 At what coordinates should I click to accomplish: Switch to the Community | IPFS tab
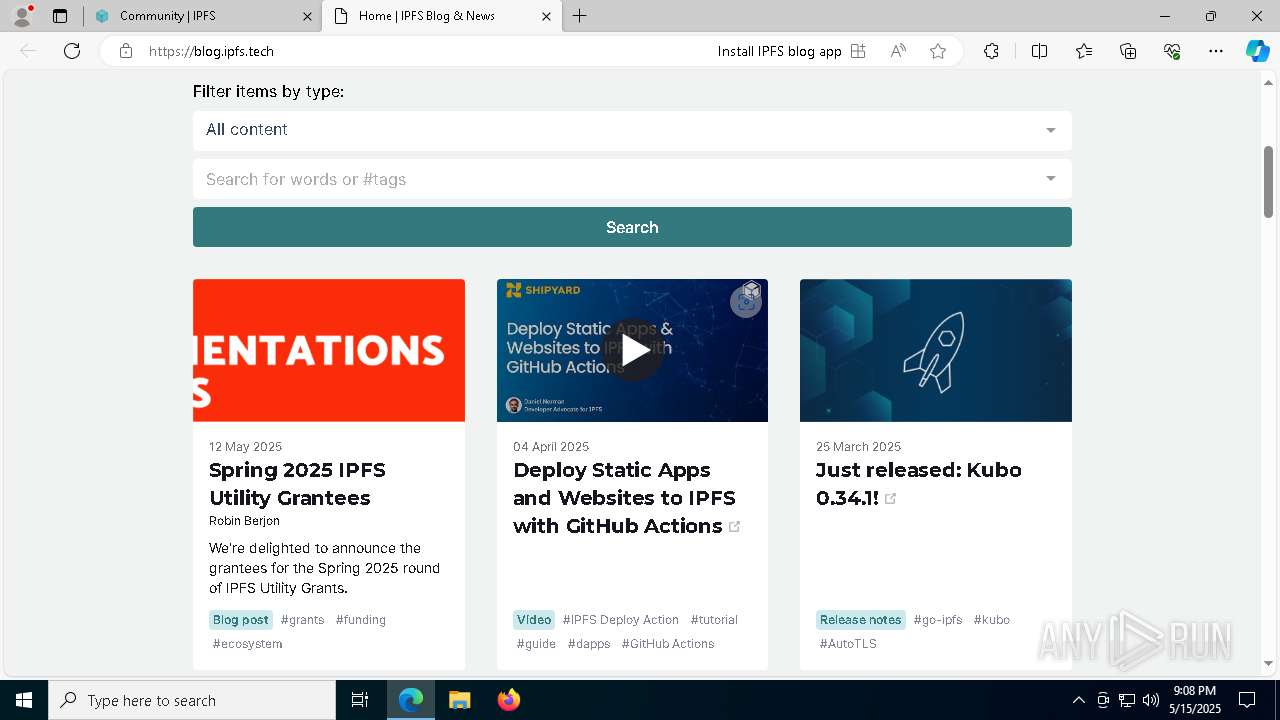tap(201, 16)
